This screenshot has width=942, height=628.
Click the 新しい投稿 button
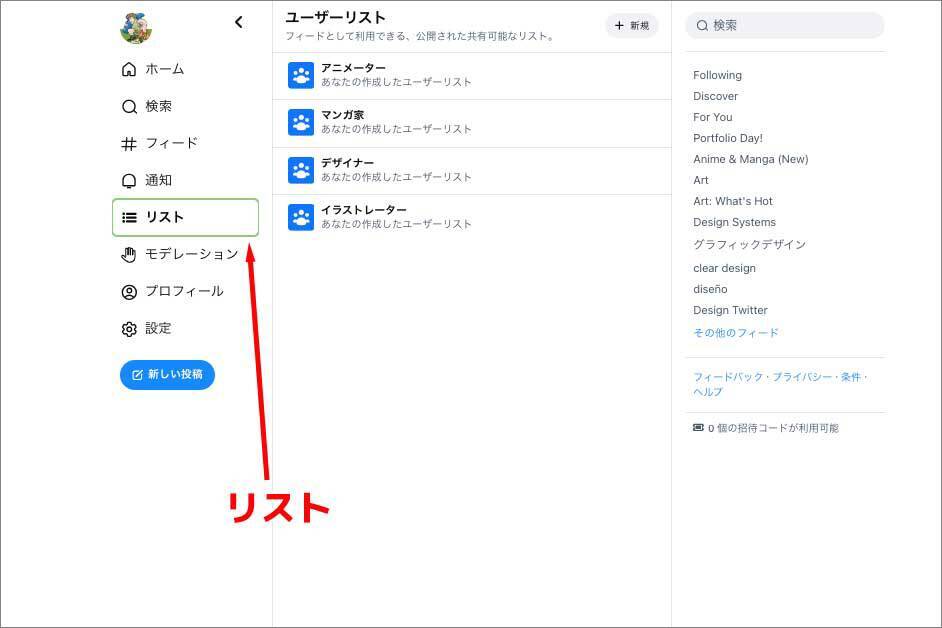167,375
